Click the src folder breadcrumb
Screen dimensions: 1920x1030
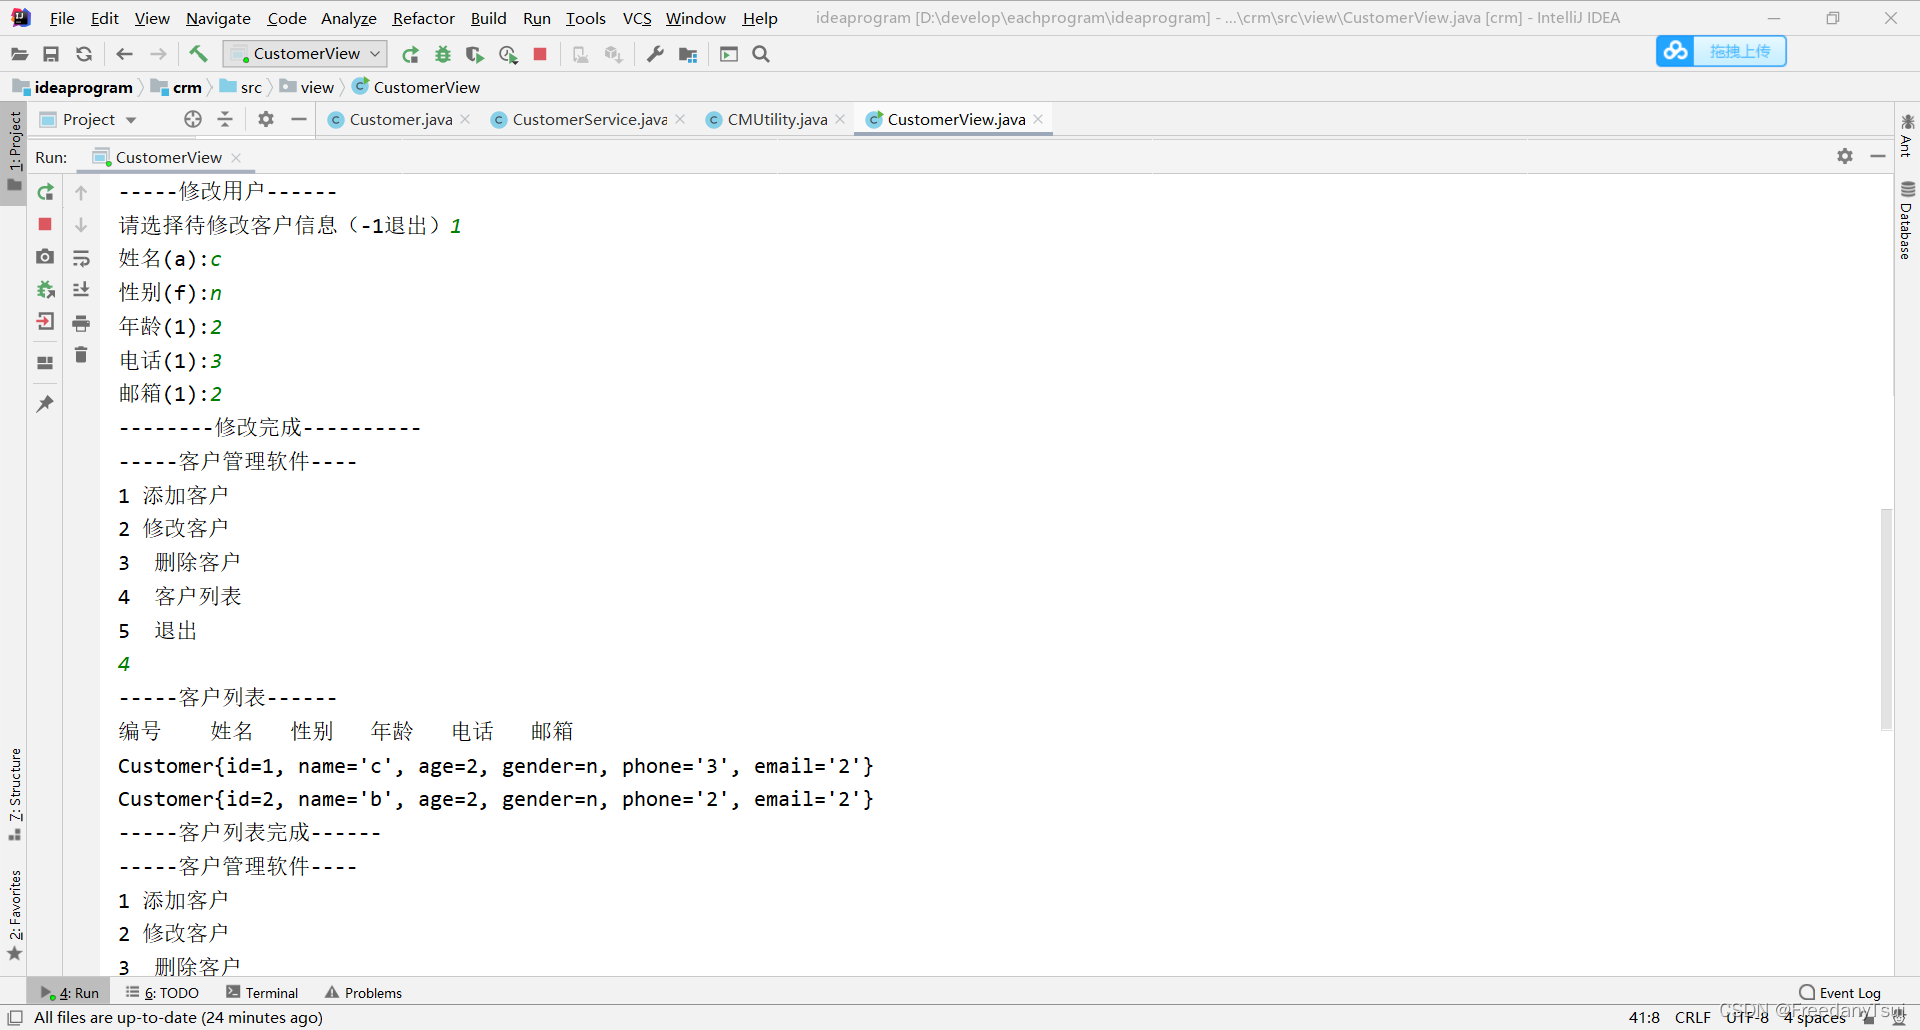click(x=241, y=87)
